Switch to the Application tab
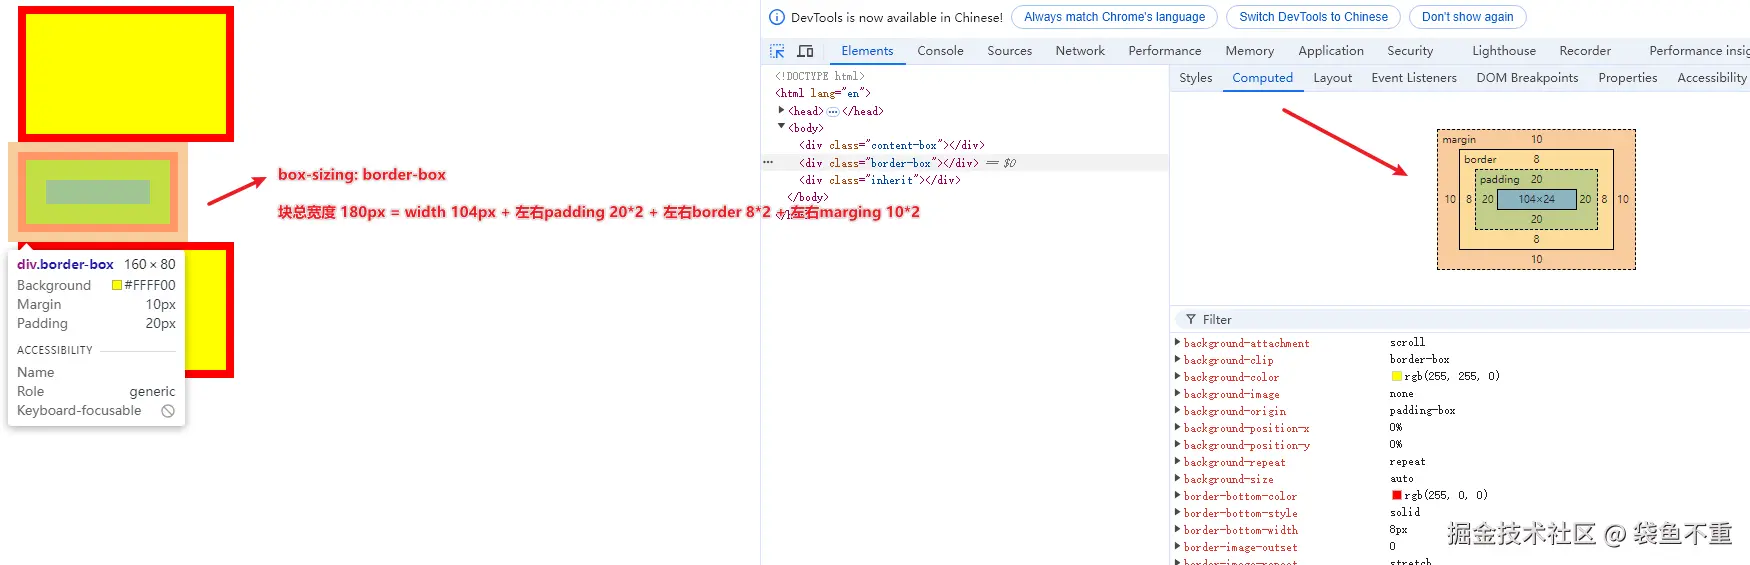This screenshot has height=565, width=1750. [1331, 51]
